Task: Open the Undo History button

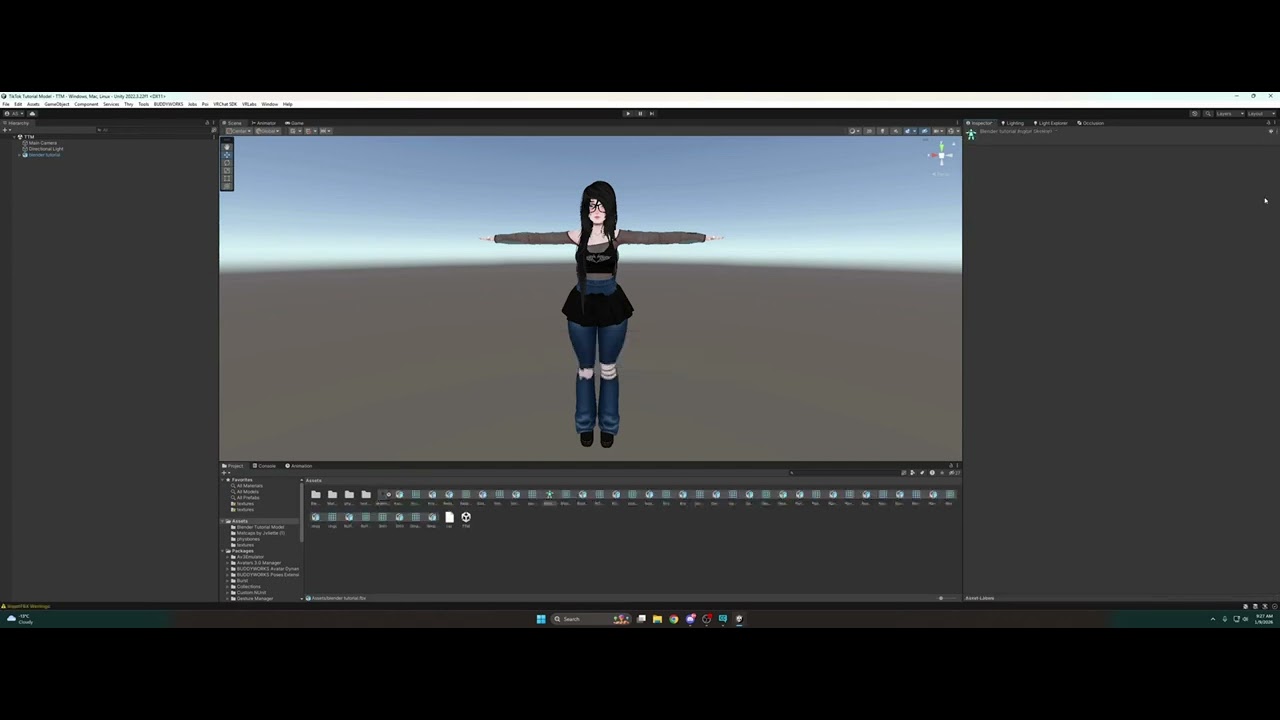Action: pos(1195,114)
